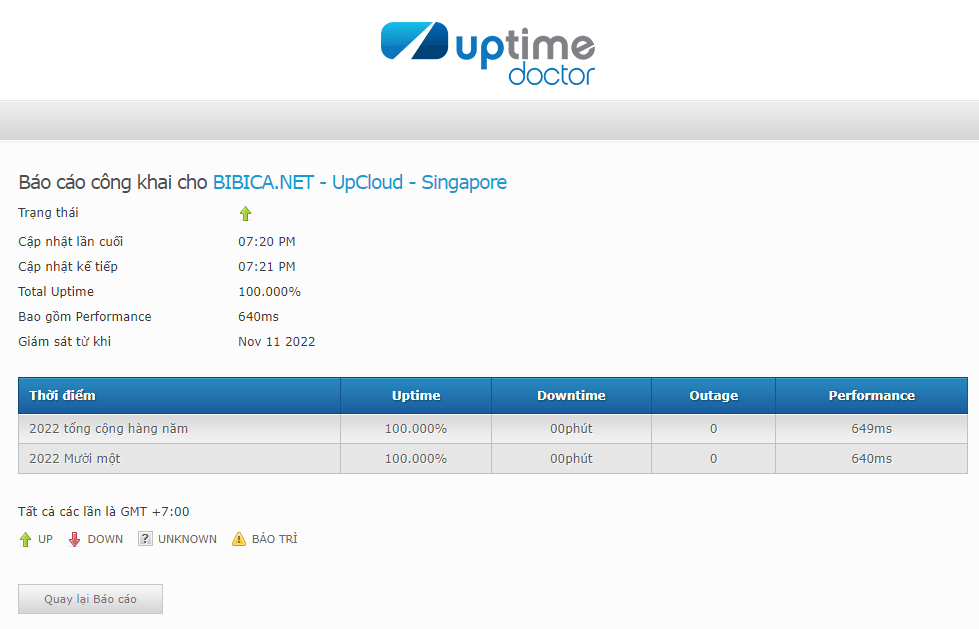Click uptime 100.000% in the yearly total row

(x=416, y=428)
